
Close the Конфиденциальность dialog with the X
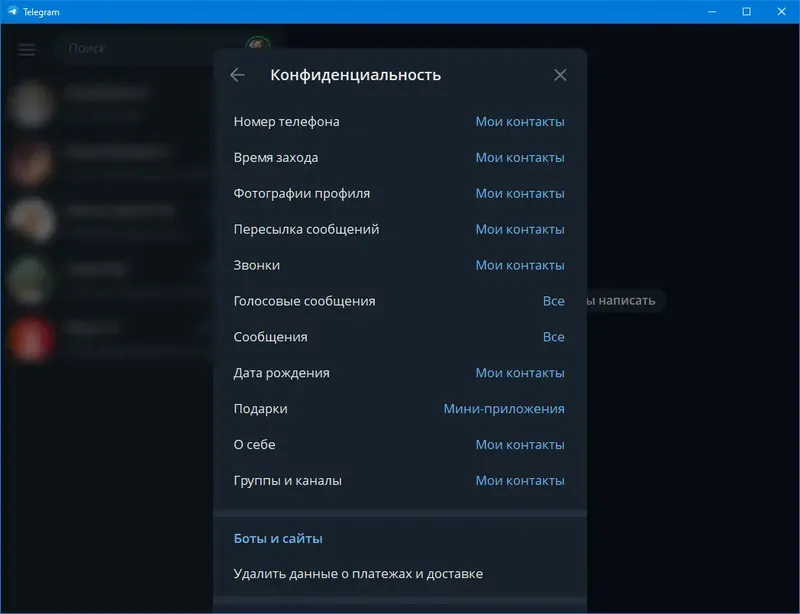coord(560,75)
